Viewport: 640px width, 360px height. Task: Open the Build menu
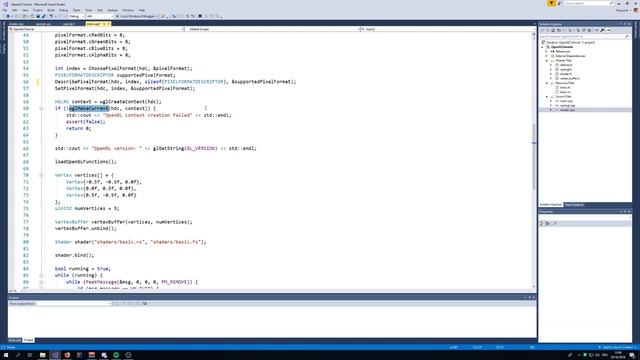coord(51,10)
